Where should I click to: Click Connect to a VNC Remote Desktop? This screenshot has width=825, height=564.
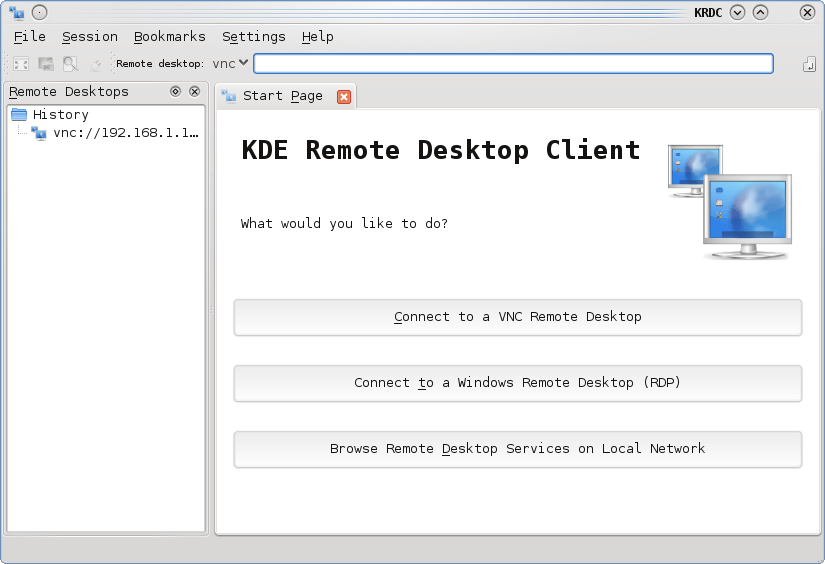click(517, 317)
